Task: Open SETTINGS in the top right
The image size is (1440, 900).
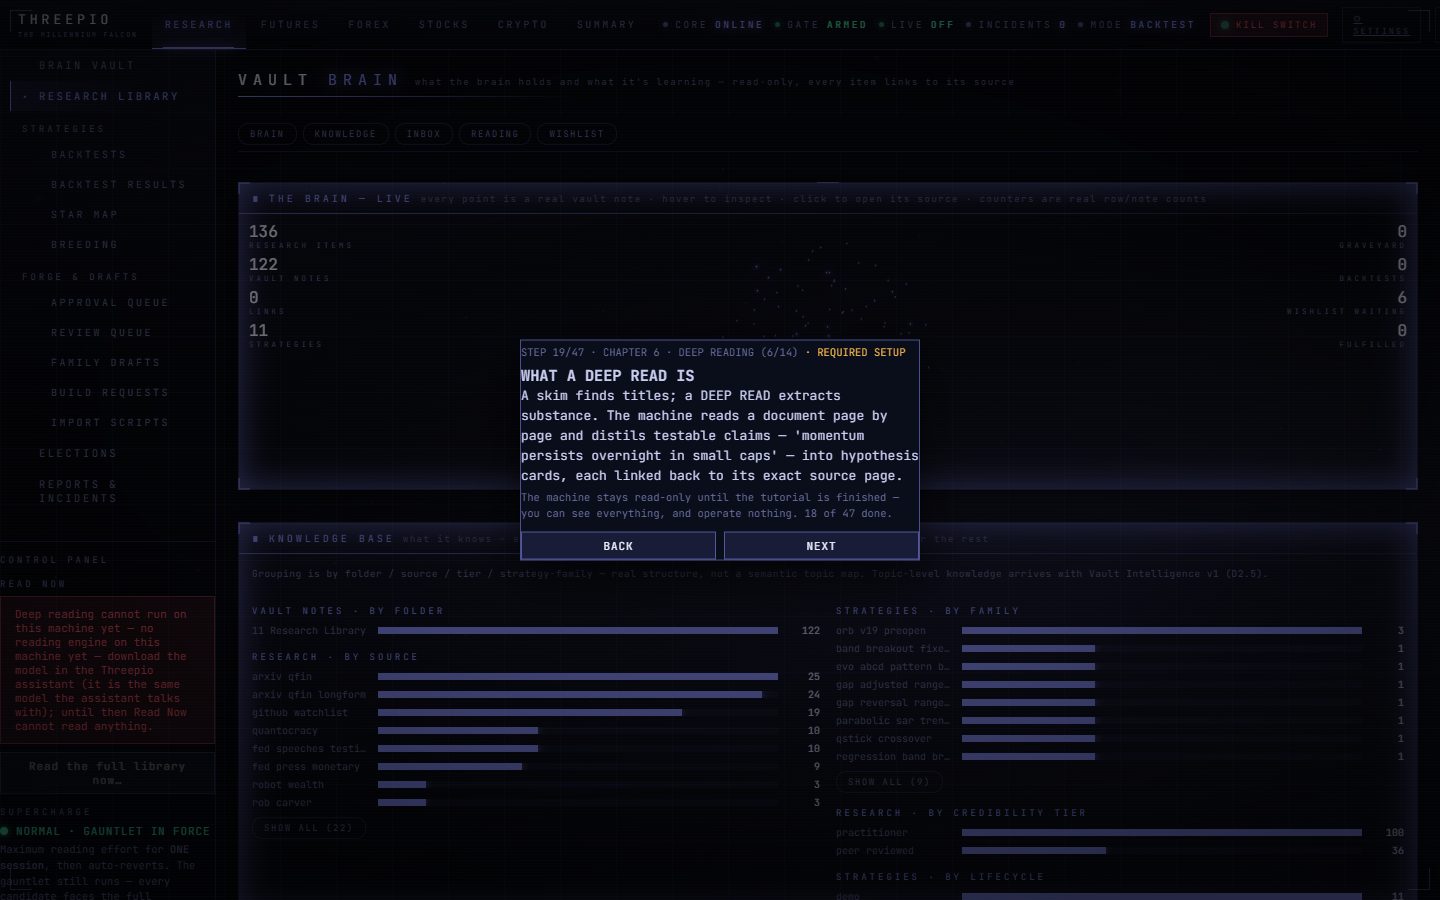Action: (1380, 25)
